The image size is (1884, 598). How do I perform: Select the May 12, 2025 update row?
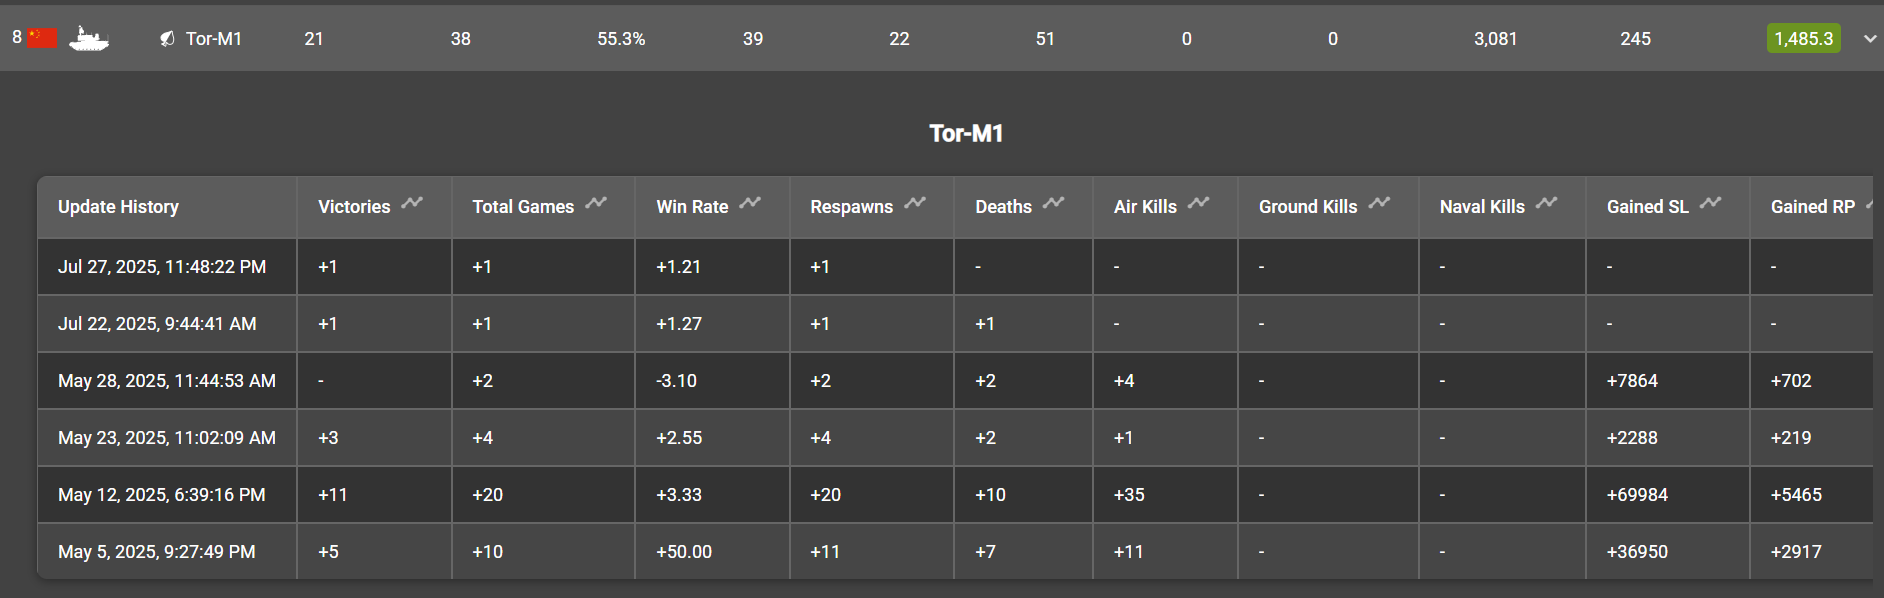955,495
